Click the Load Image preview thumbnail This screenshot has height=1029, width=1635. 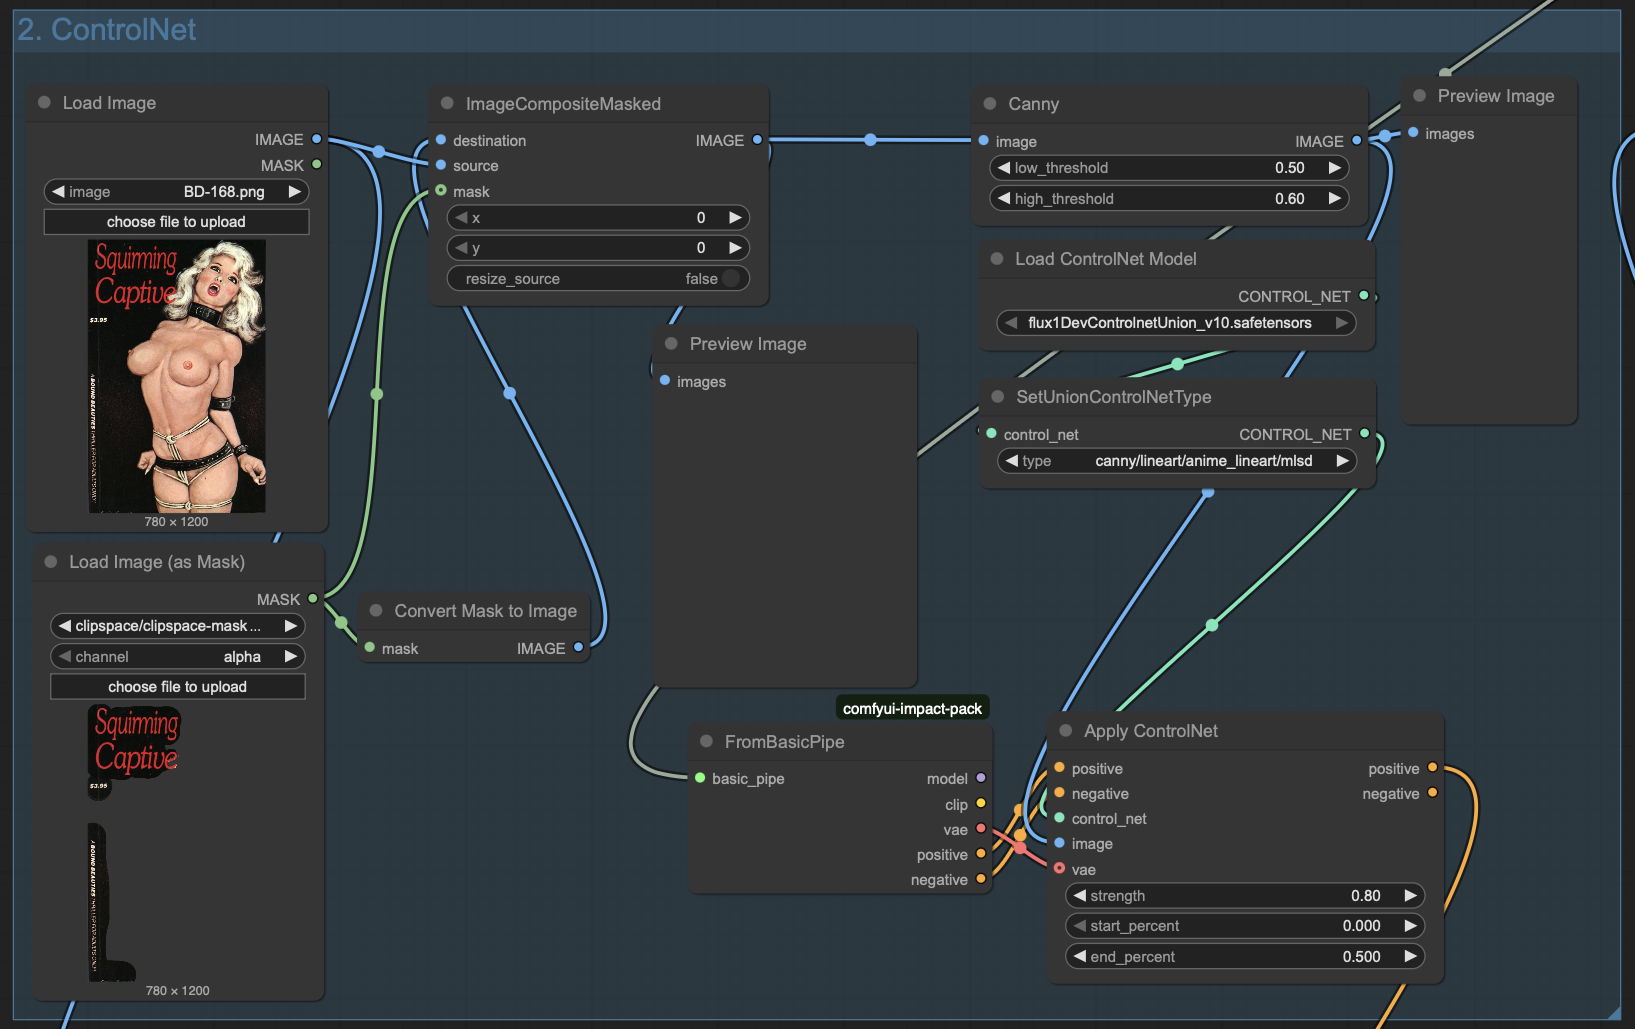(x=177, y=376)
